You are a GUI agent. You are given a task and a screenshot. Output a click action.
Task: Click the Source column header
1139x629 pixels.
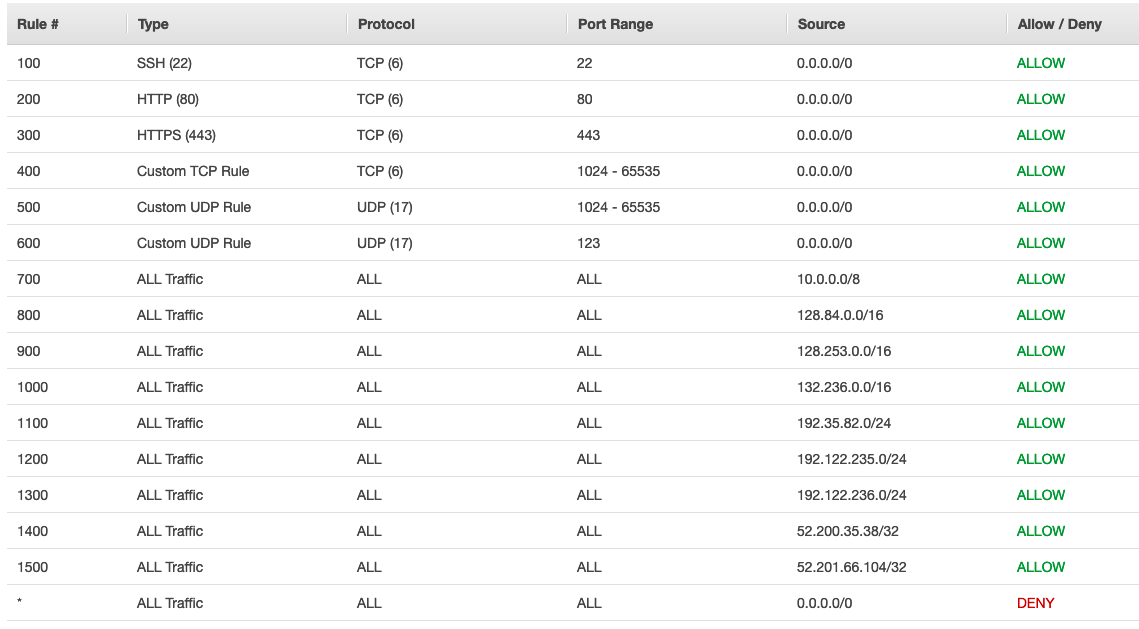click(x=821, y=24)
